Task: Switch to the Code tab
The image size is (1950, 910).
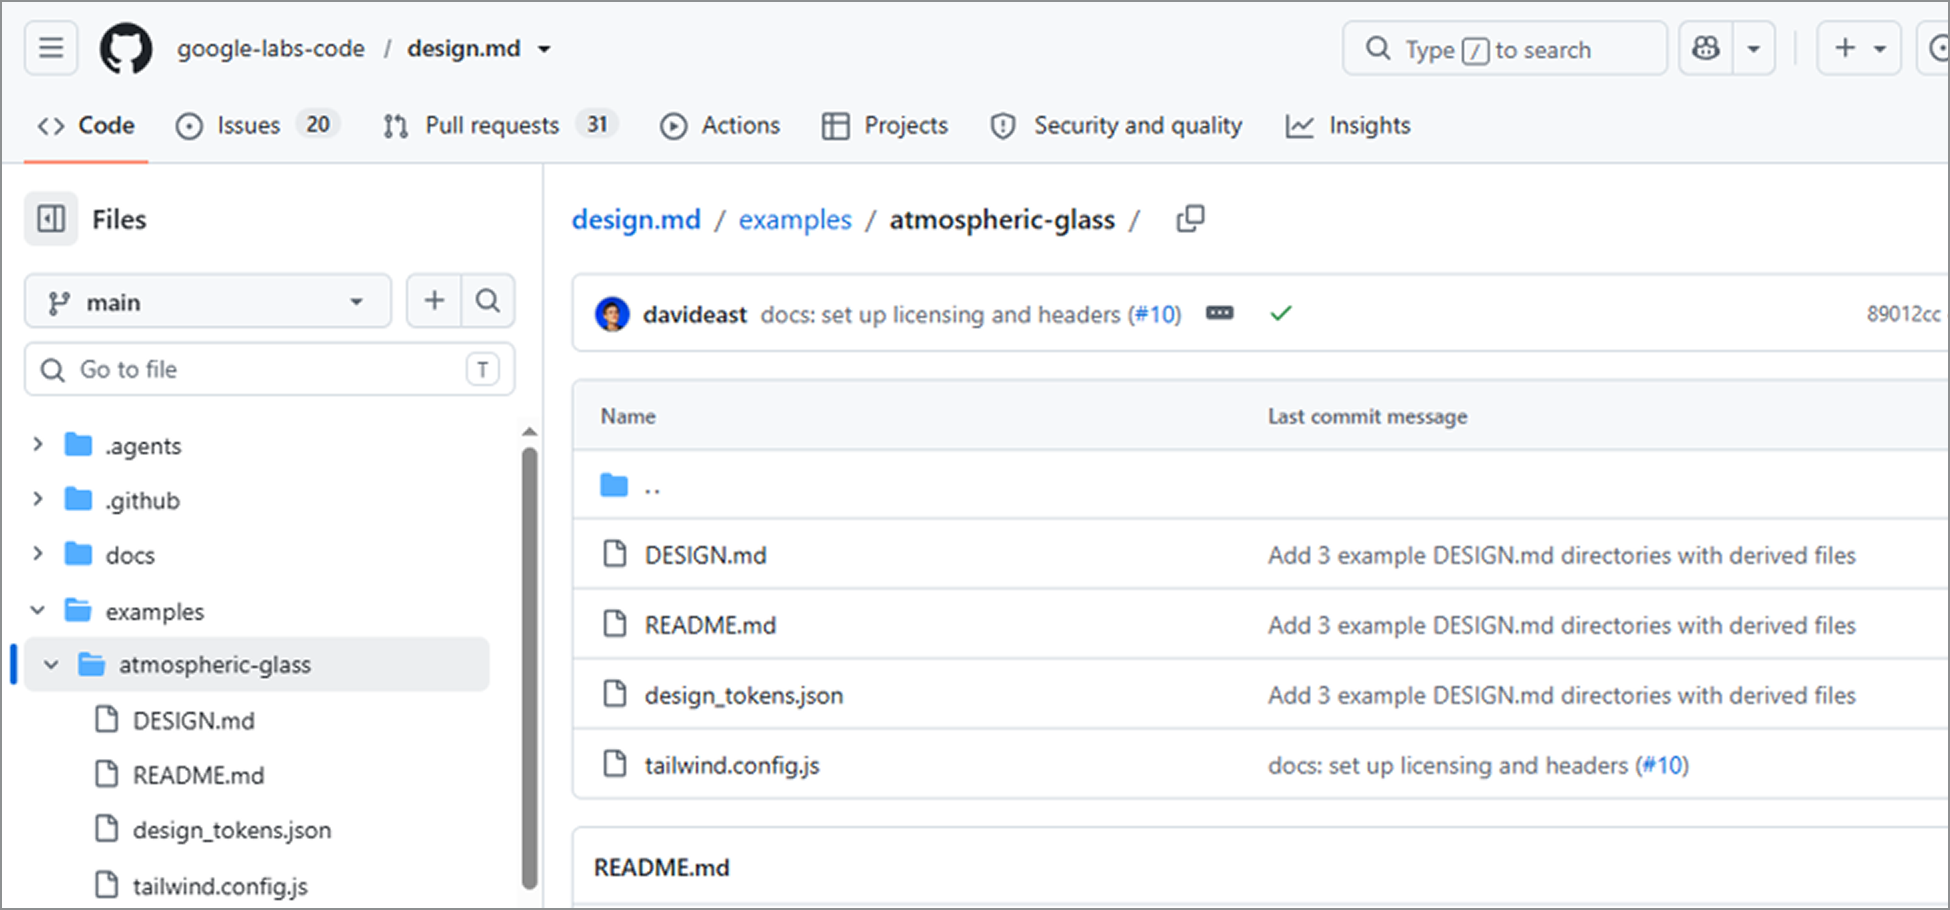Action: [x=86, y=125]
